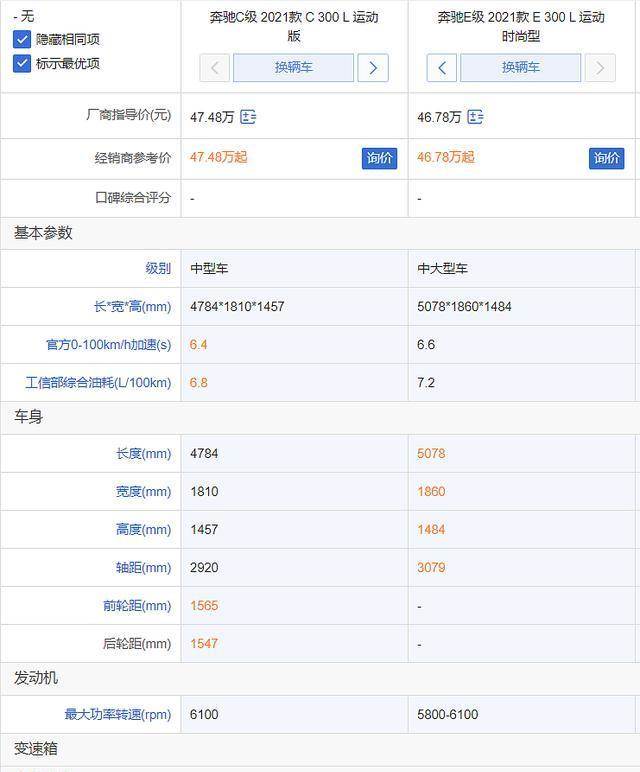Viewport: 640px width, 772px height.
Task: Click 工信部综合油耗(L/100km) parameter label
Action: [98, 383]
